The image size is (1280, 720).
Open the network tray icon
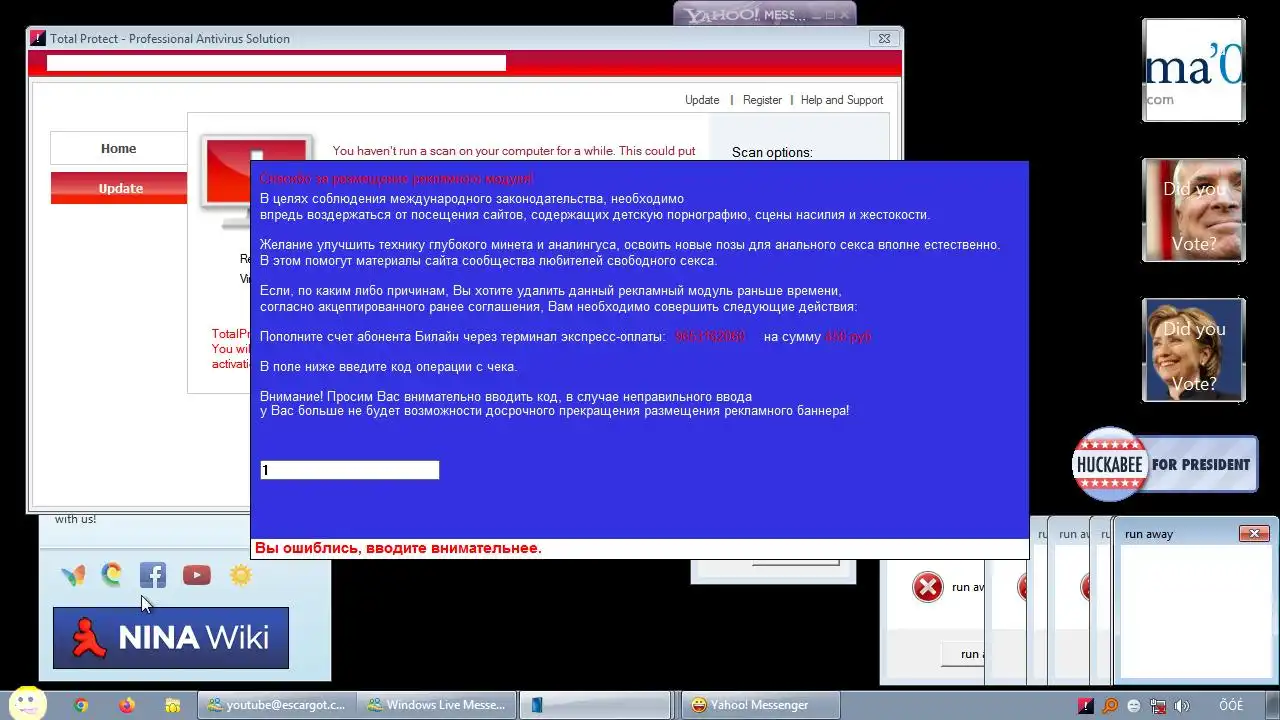click(x=1158, y=705)
